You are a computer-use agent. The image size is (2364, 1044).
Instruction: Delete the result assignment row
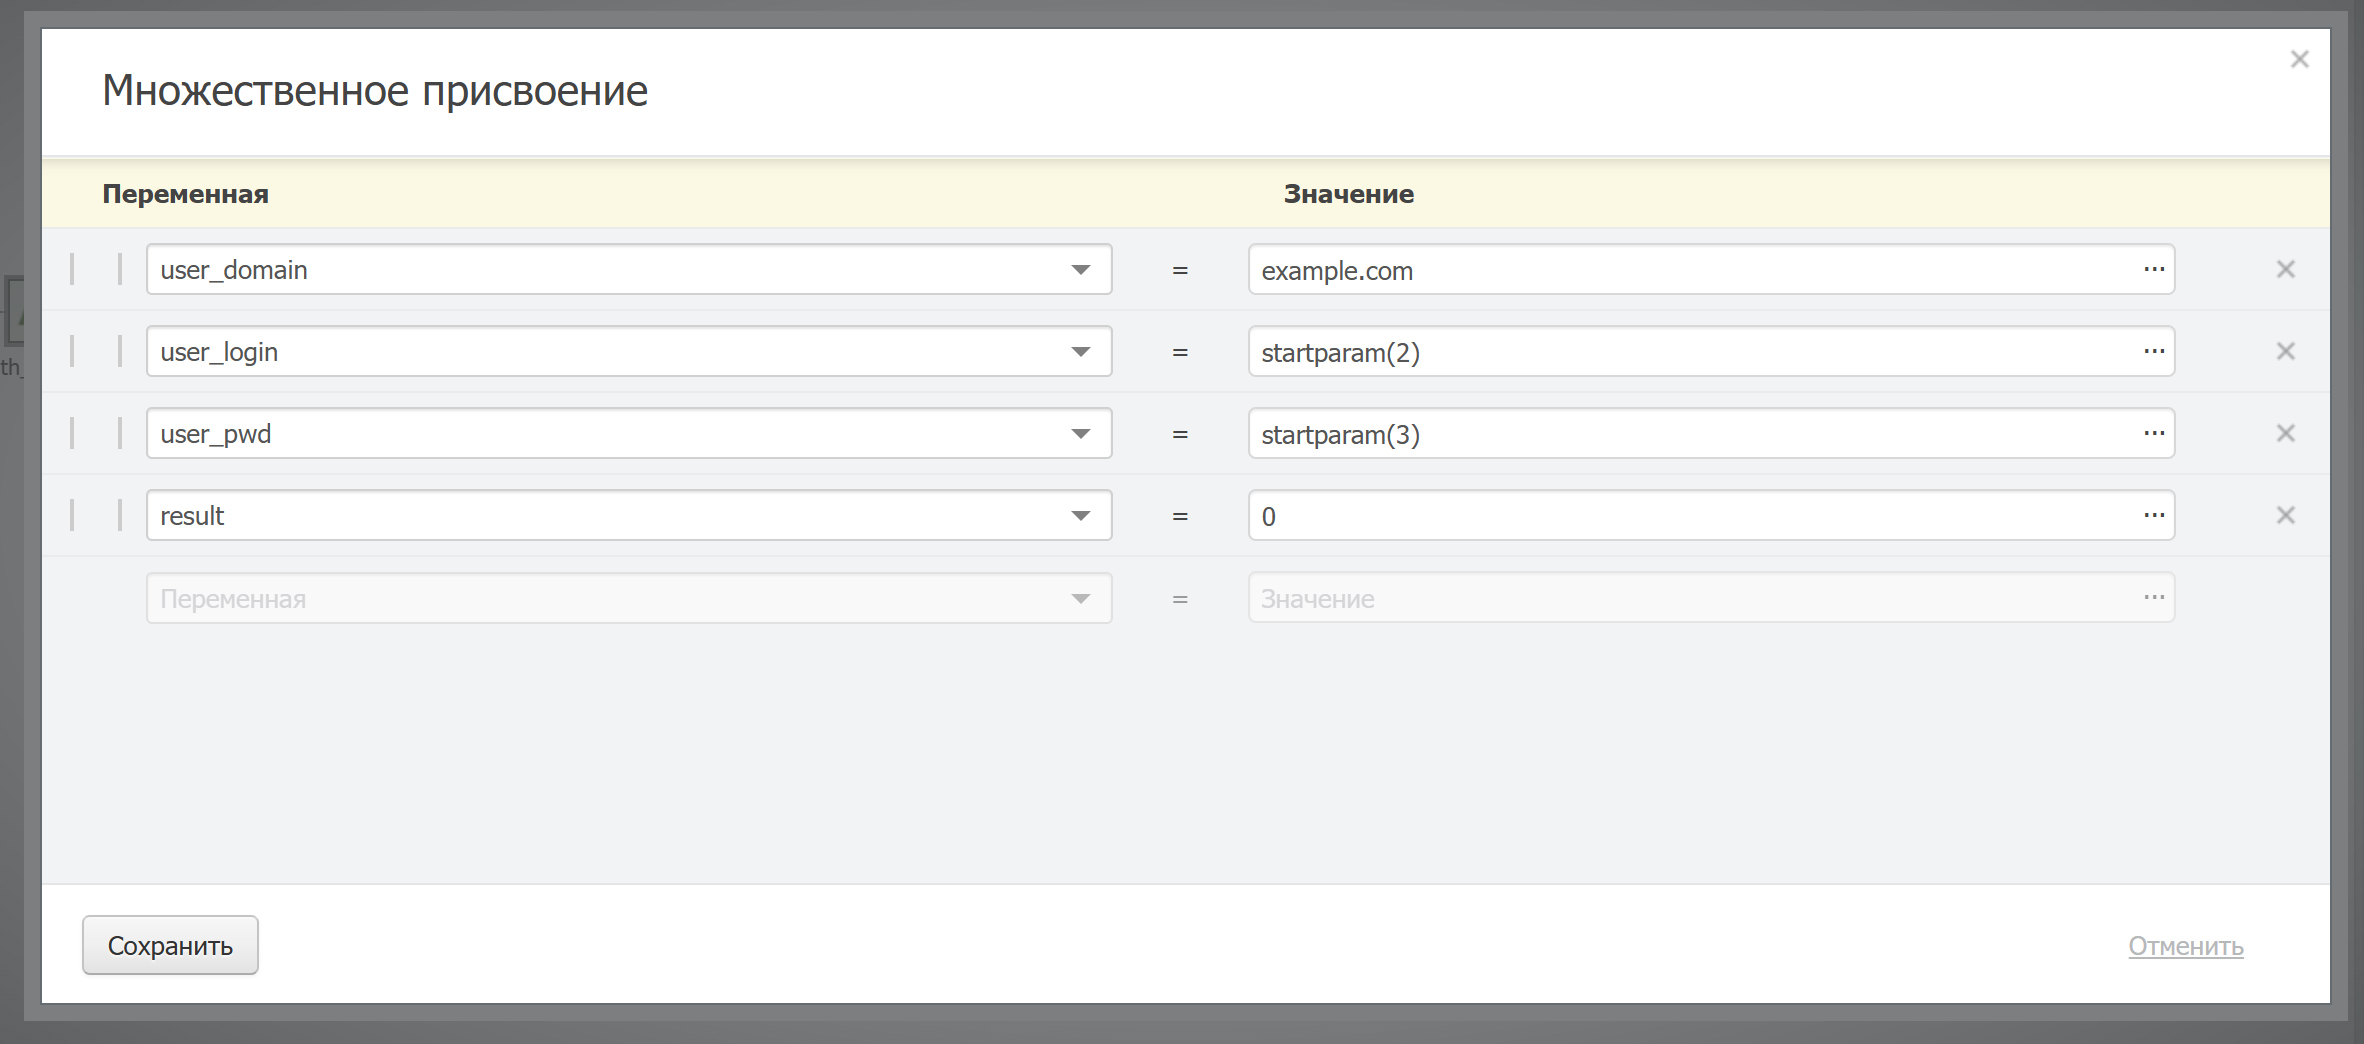2285,515
